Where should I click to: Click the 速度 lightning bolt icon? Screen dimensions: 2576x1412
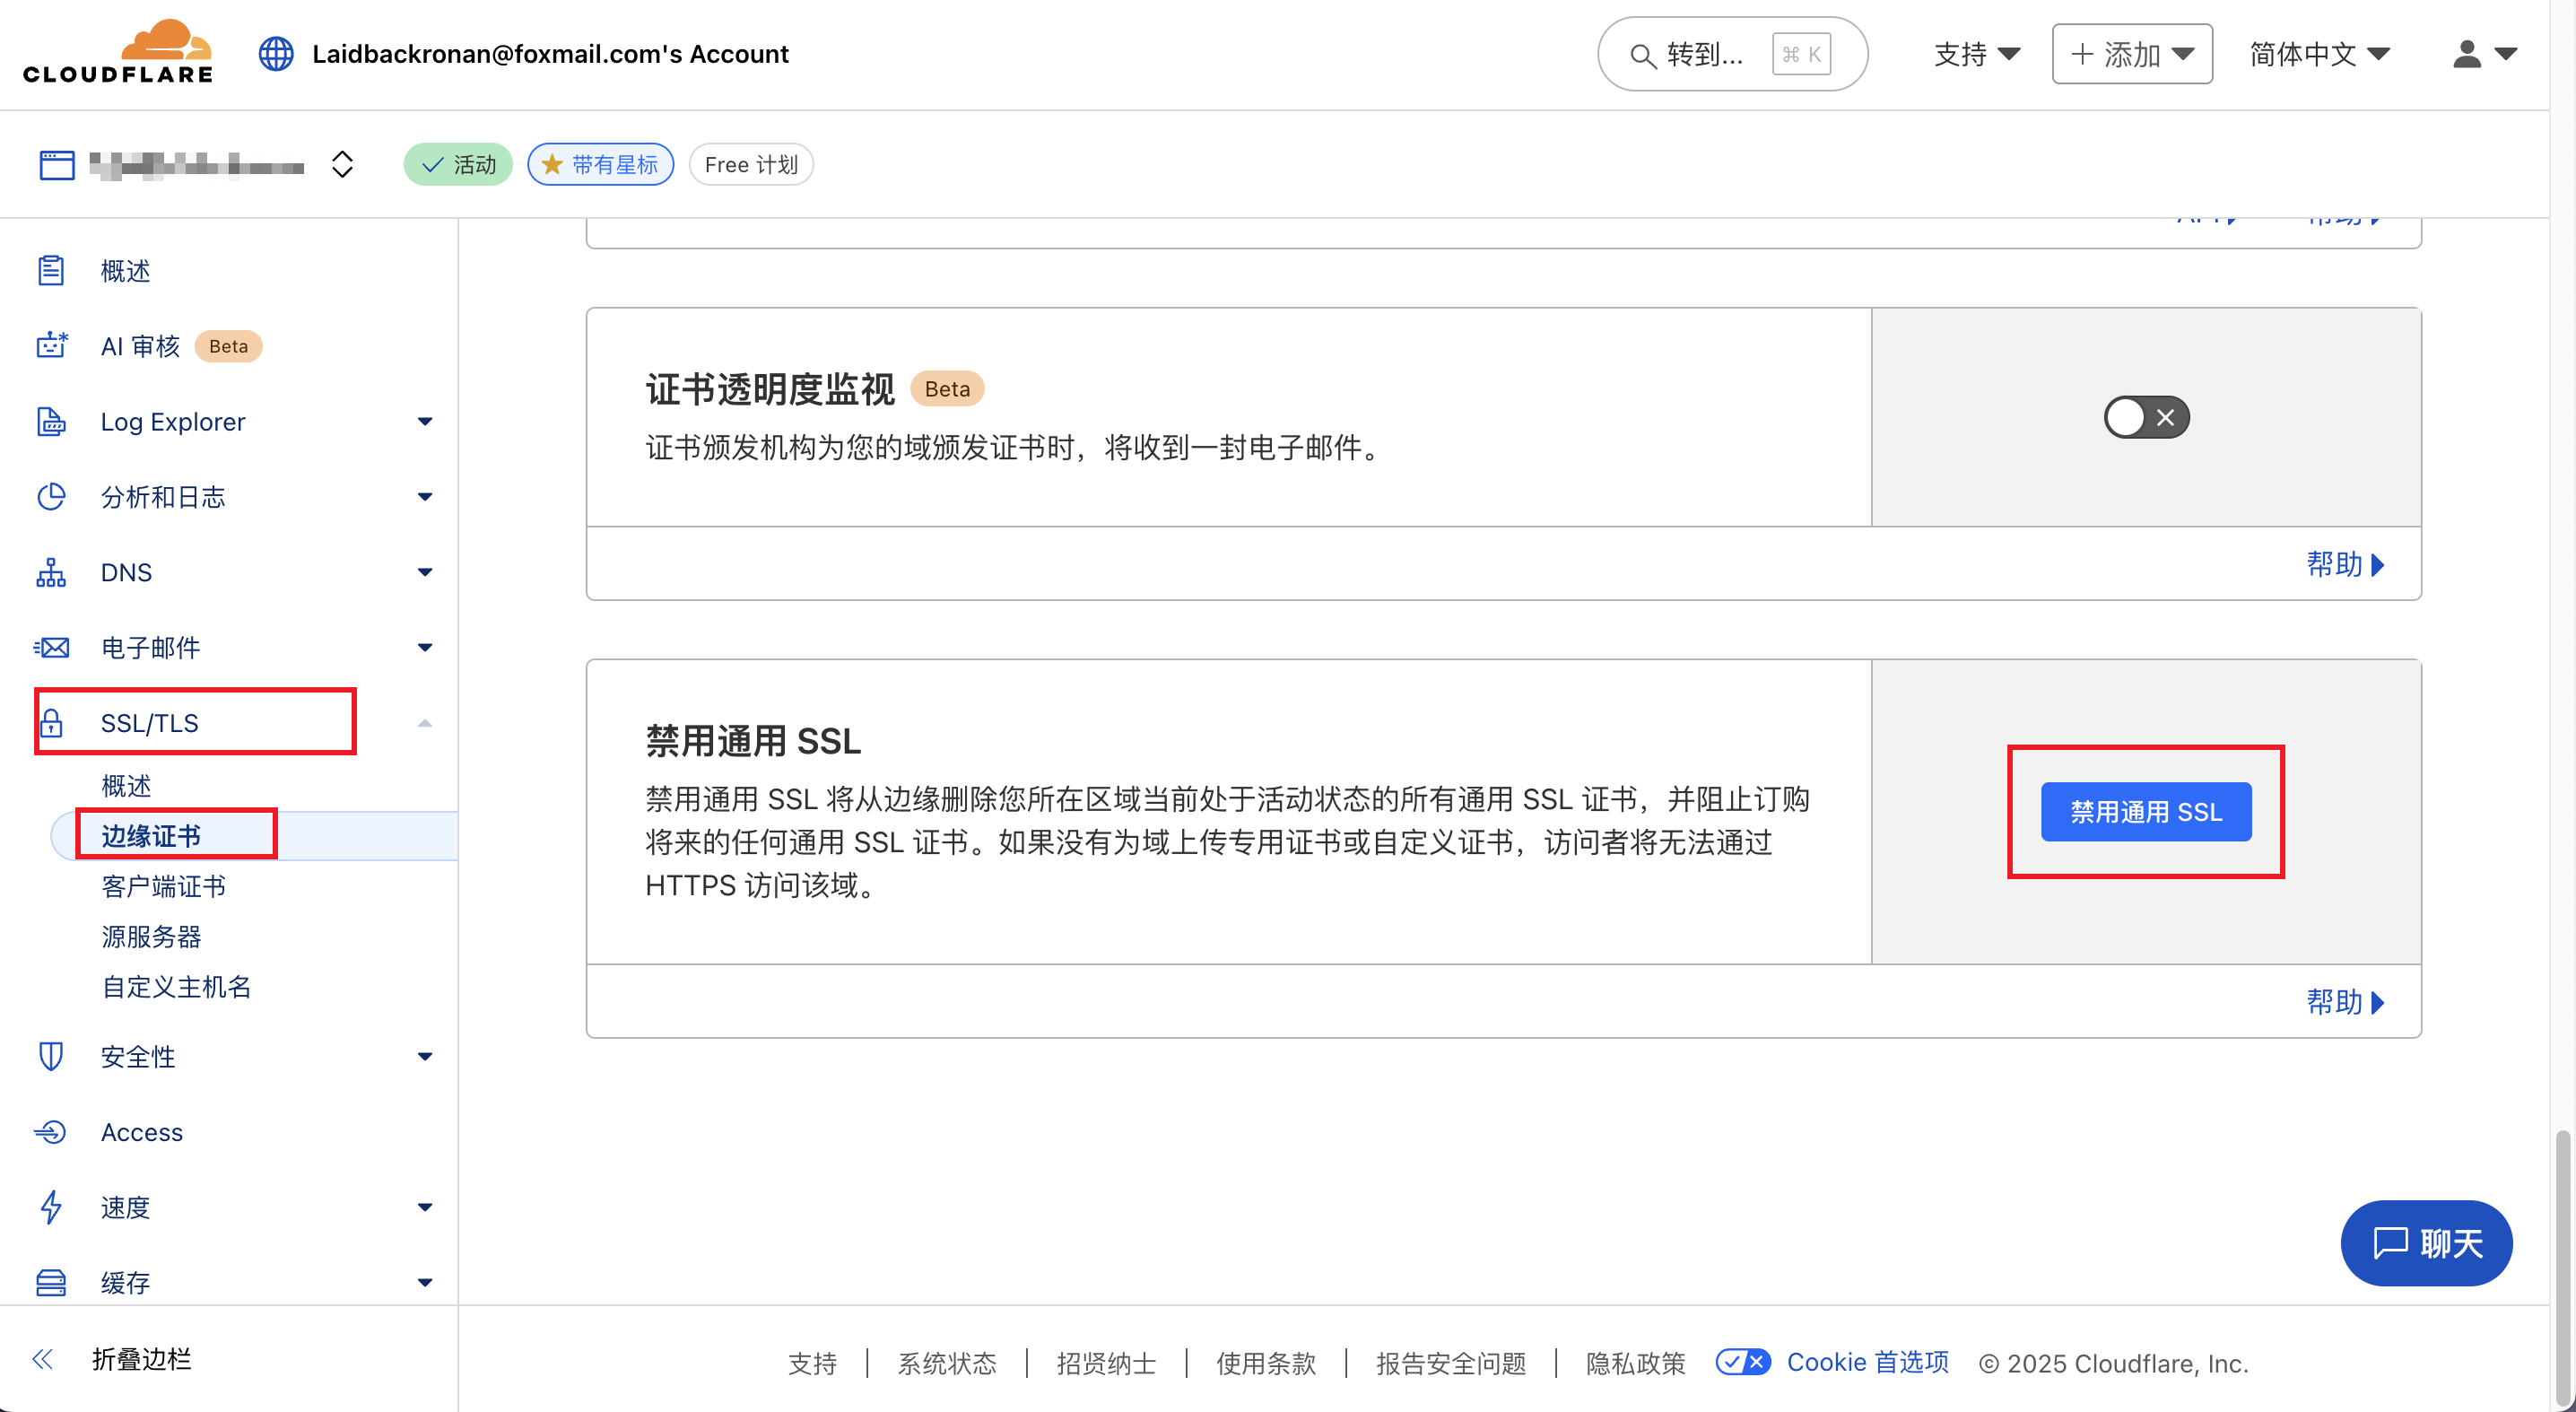51,1207
